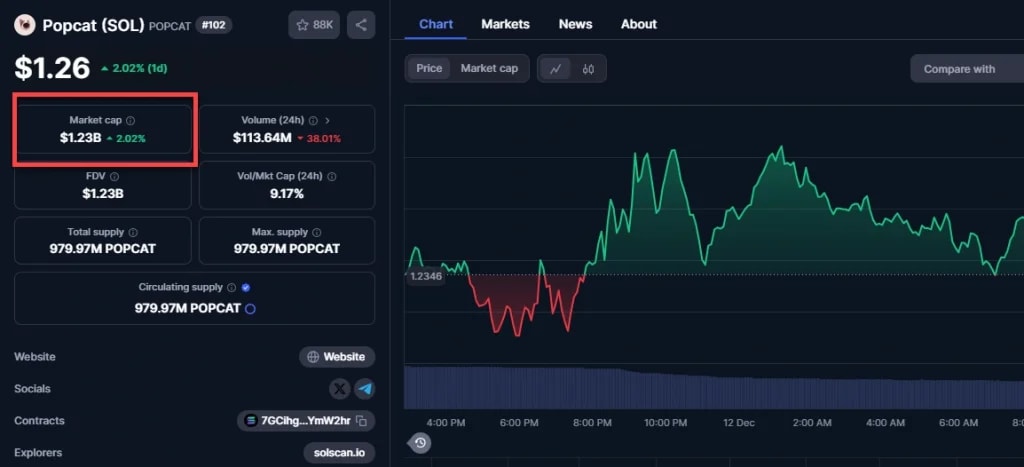Viewport: 1024px width, 467px height.
Task: Click the circulating supply progress circle
Action: (250, 309)
